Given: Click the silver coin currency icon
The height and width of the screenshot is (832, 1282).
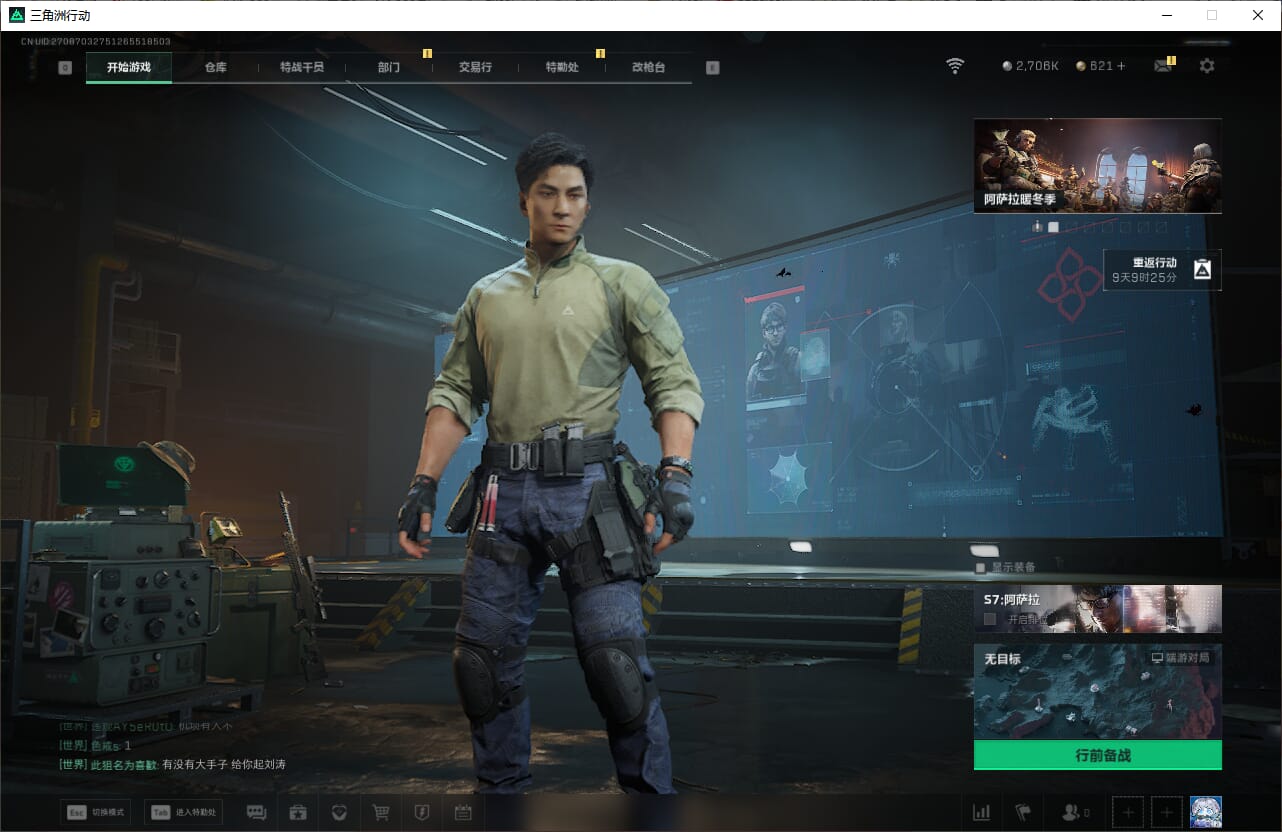Looking at the screenshot, I should tap(1007, 66).
